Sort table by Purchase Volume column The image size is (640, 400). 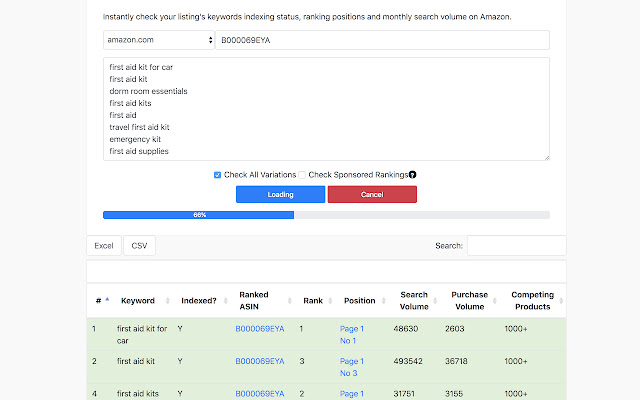(x=469, y=300)
